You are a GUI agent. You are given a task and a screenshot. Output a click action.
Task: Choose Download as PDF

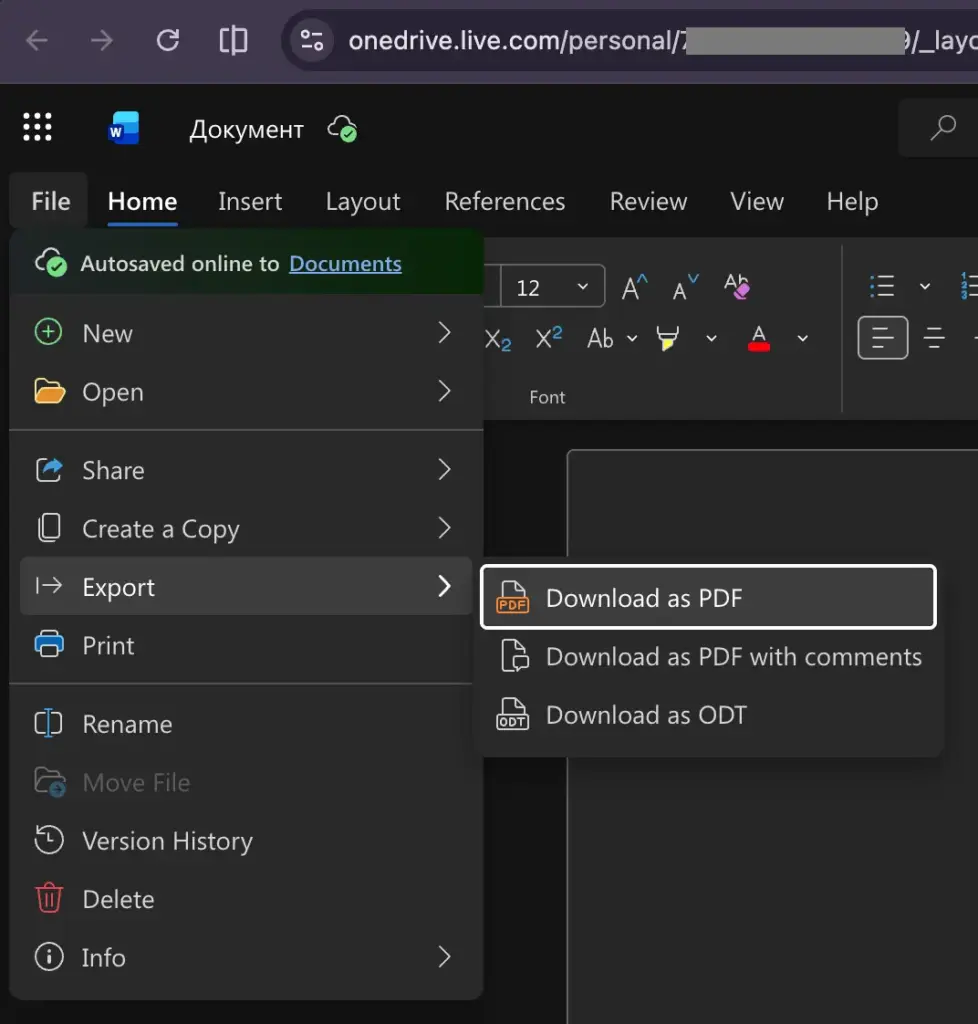(708, 597)
